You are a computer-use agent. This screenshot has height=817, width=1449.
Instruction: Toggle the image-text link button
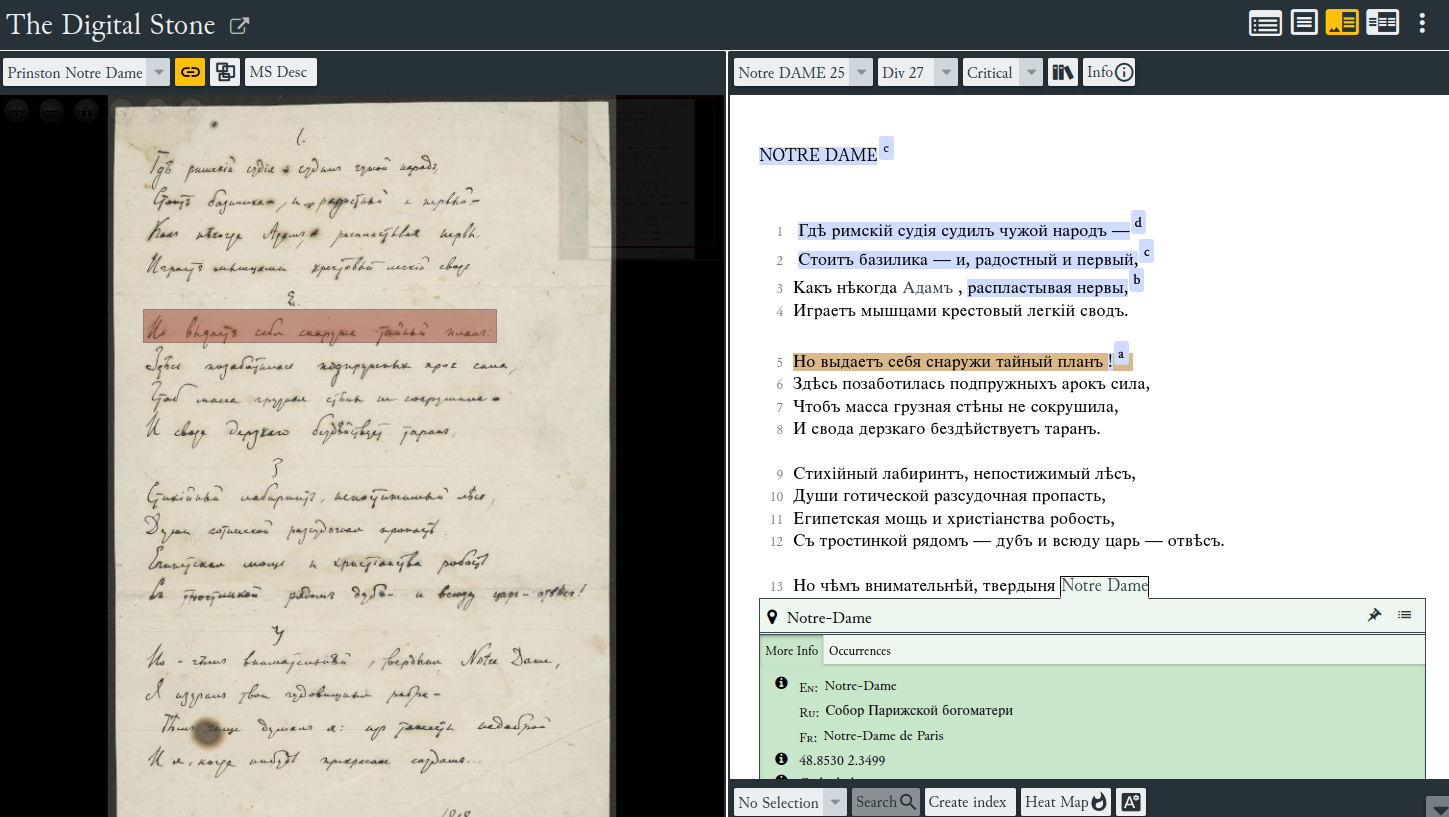coord(190,72)
